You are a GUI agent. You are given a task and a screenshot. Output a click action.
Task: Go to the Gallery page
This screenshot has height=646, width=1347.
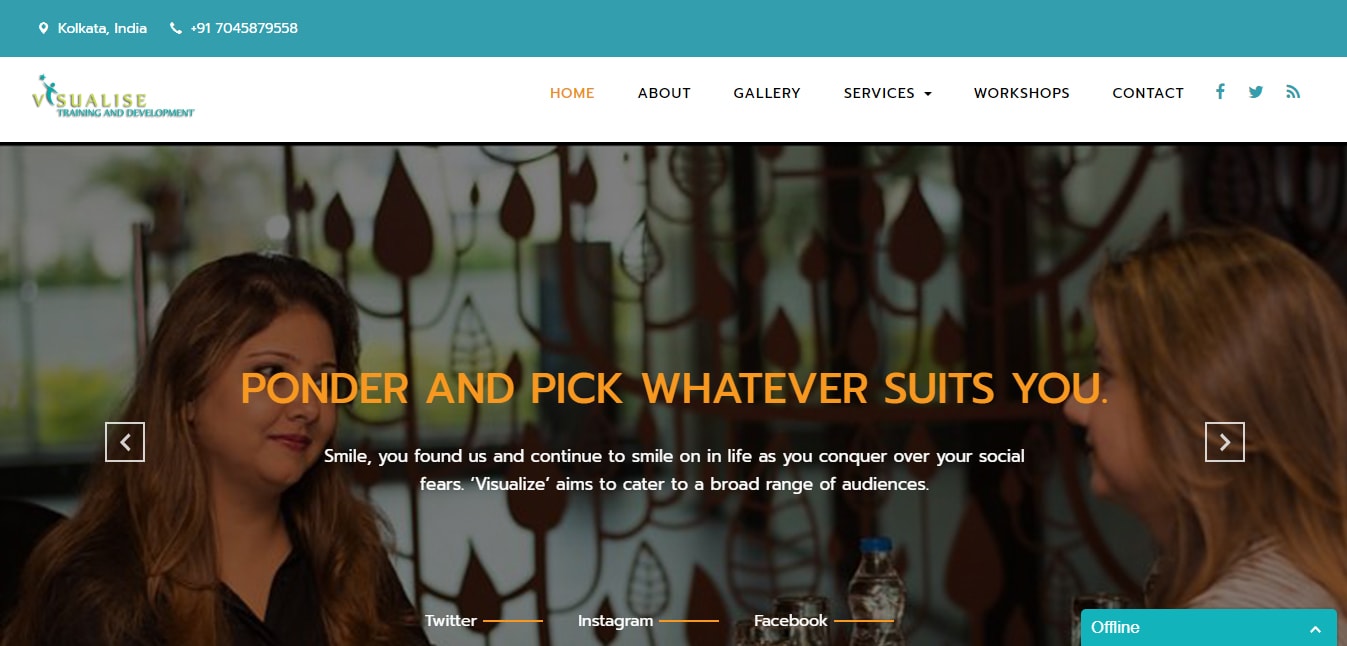767,93
